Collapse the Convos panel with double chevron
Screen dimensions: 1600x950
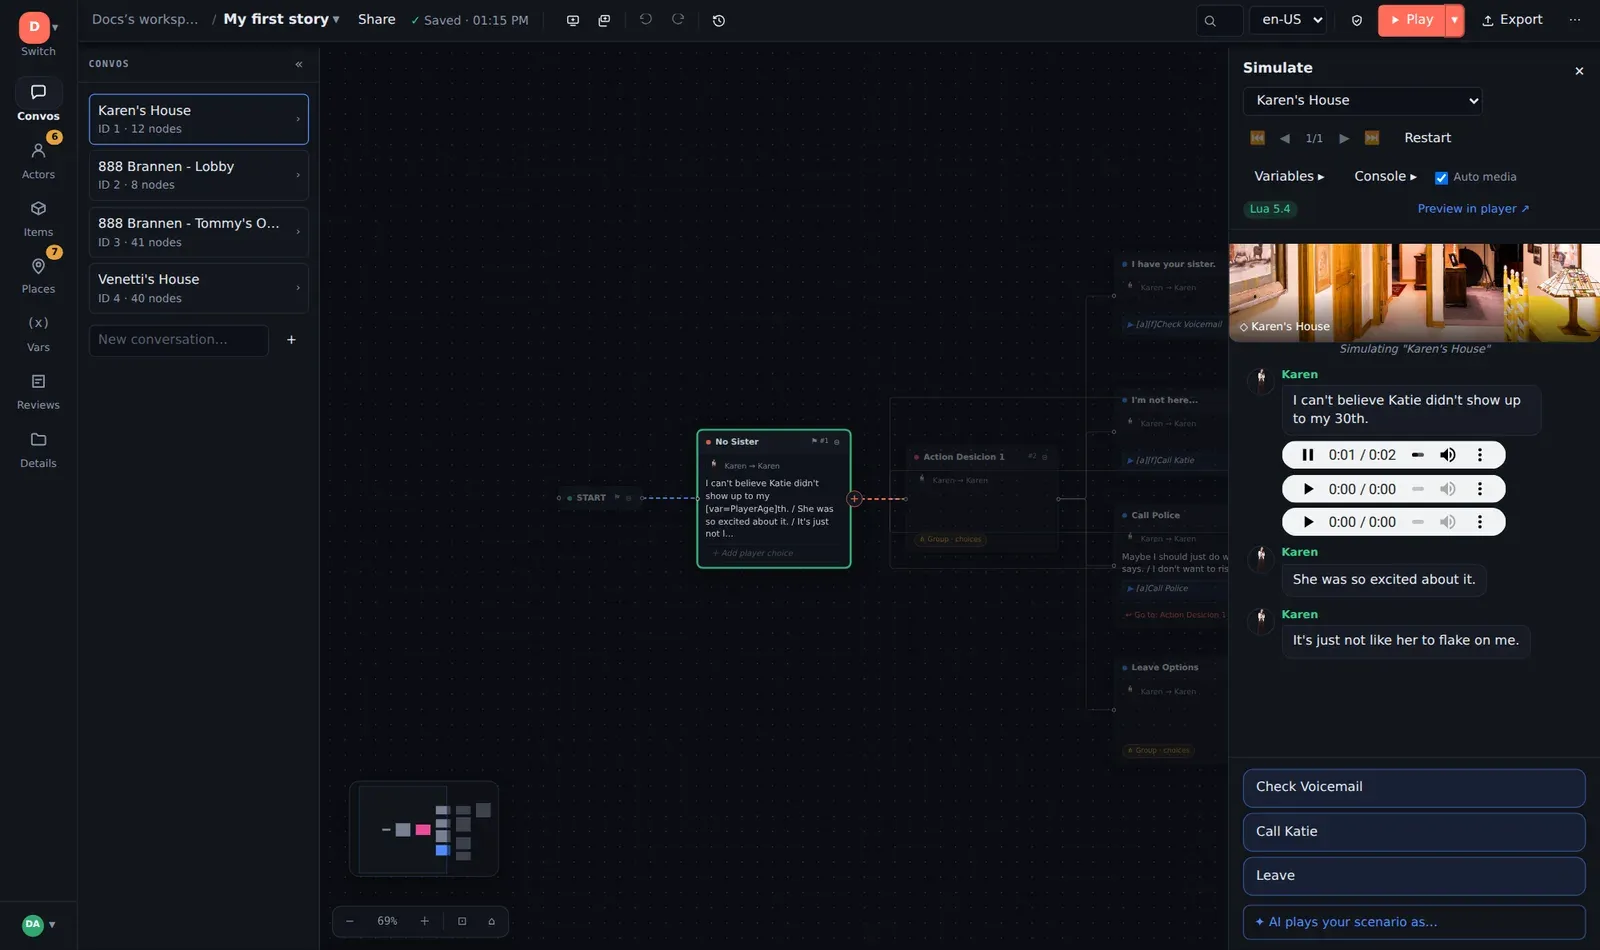pyautogui.click(x=299, y=64)
